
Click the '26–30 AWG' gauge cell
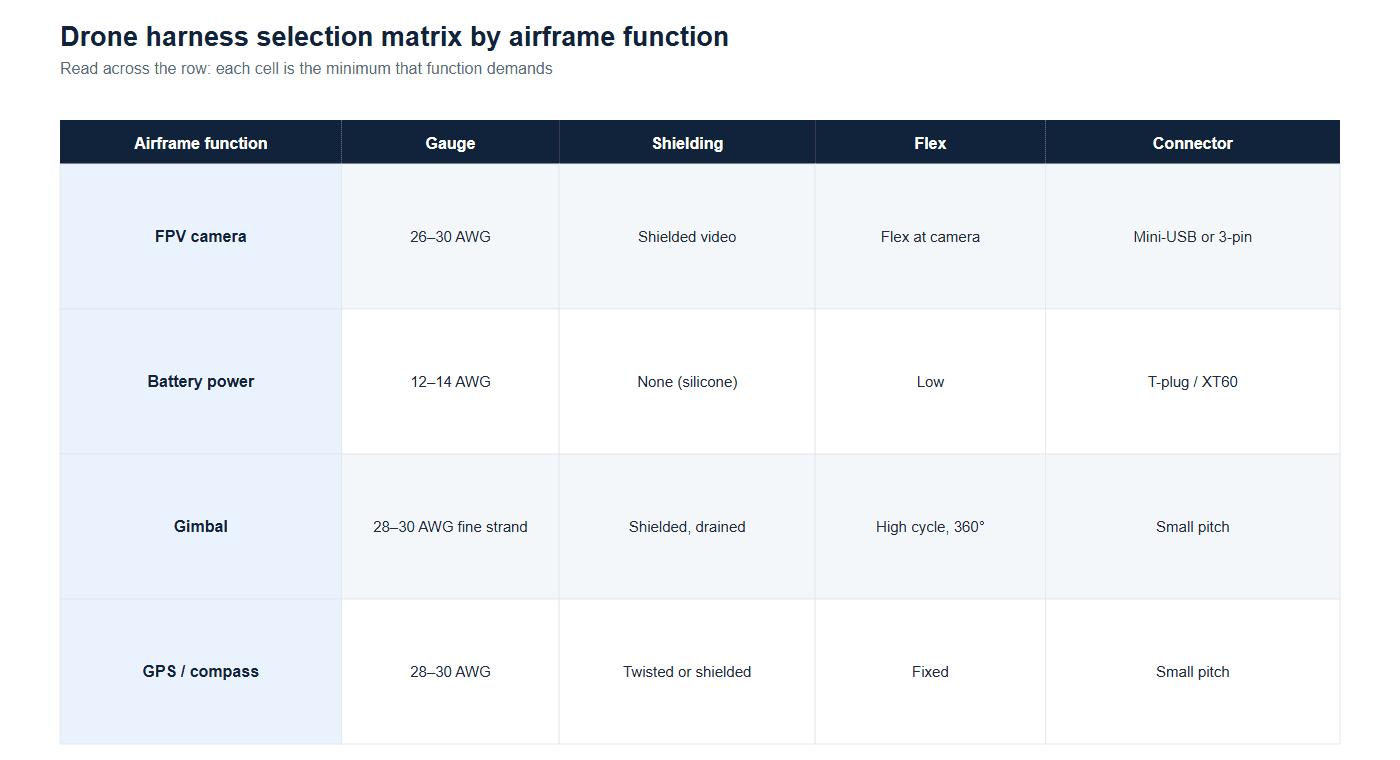click(x=450, y=237)
